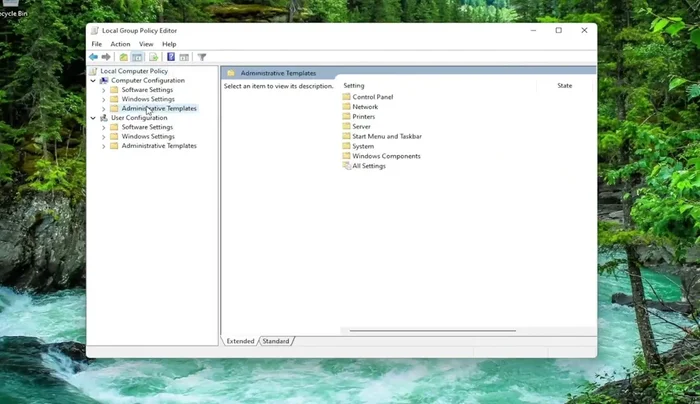Viewport: 700px width, 404px height.
Task: Click the Filter funnel toolbar icon
Action: [202, 58]
